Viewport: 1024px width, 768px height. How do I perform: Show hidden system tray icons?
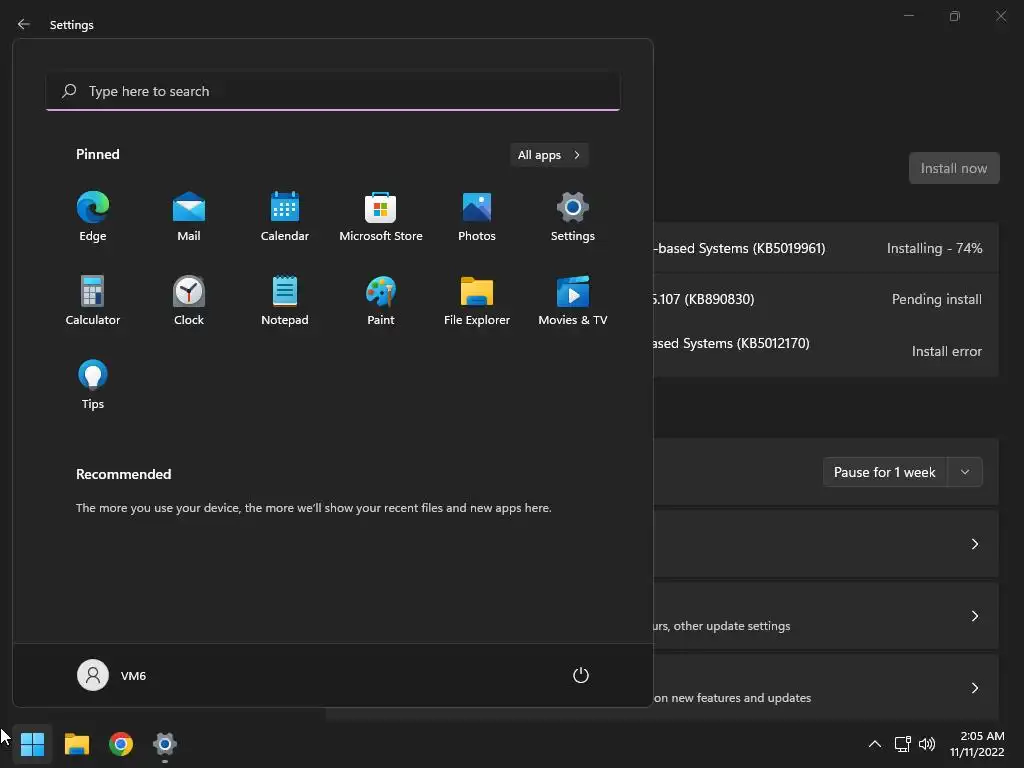point(874,744)
